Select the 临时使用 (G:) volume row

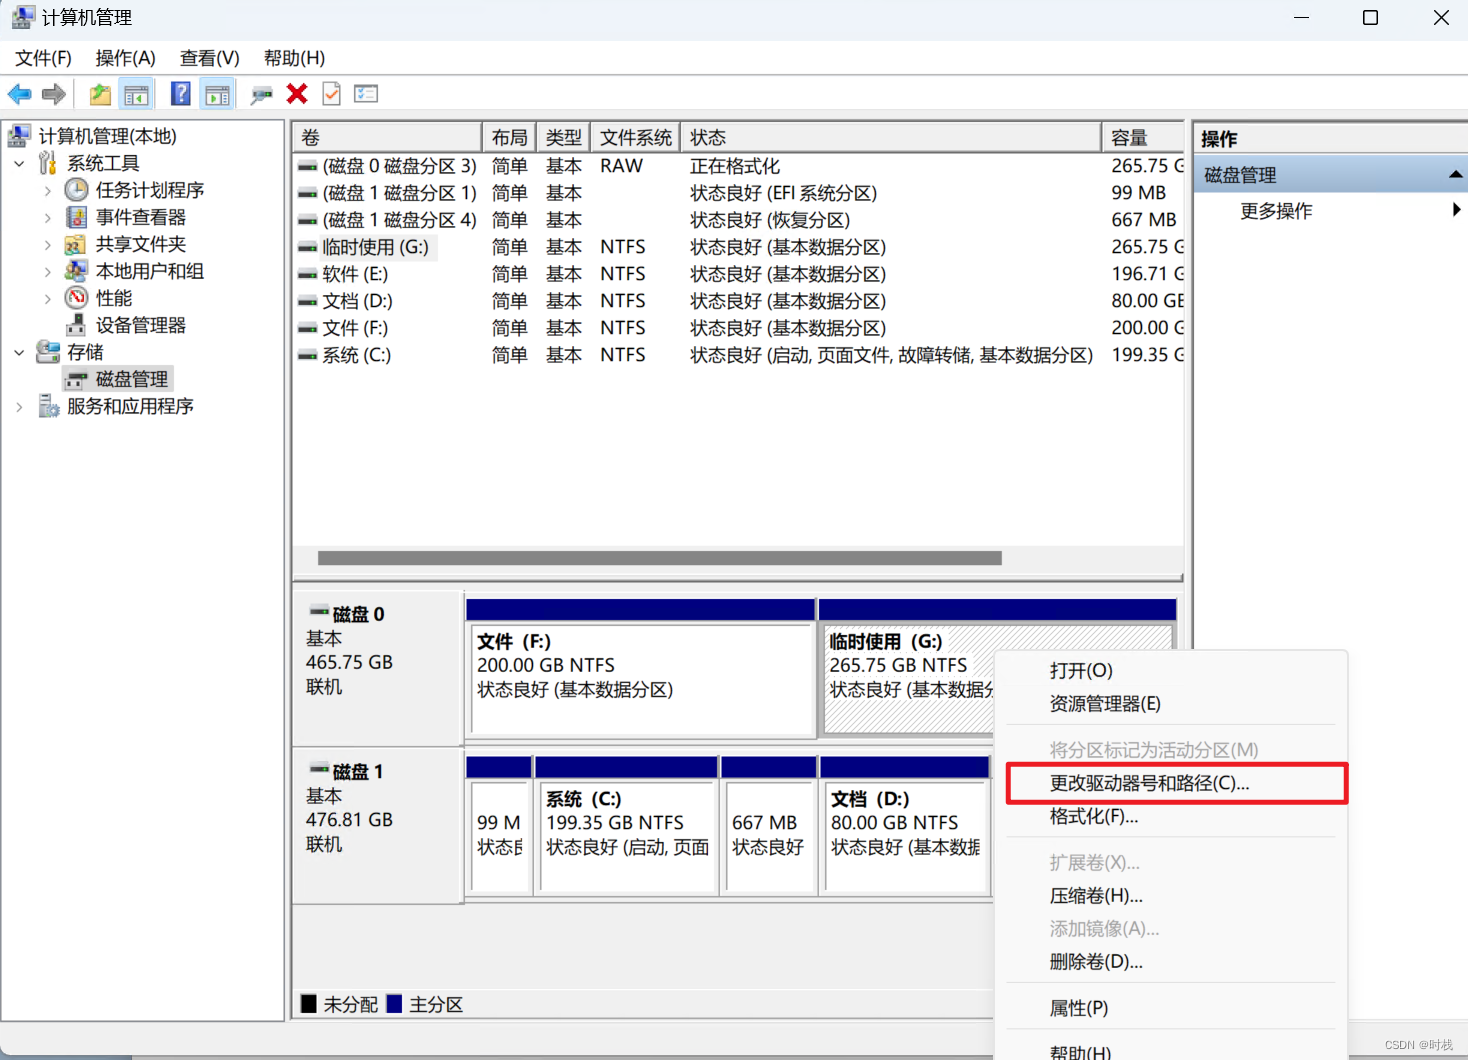[740, 247]
